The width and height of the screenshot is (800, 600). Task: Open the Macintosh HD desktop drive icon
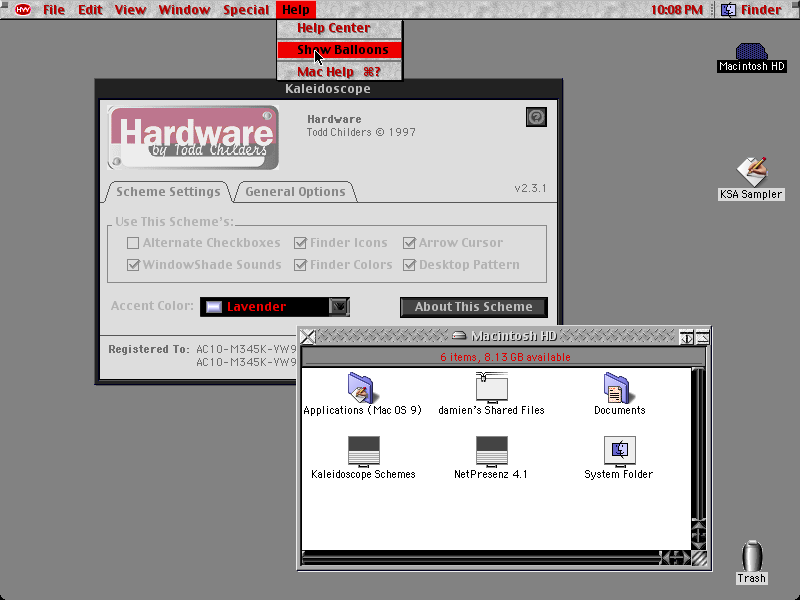(x=751, y=51)
